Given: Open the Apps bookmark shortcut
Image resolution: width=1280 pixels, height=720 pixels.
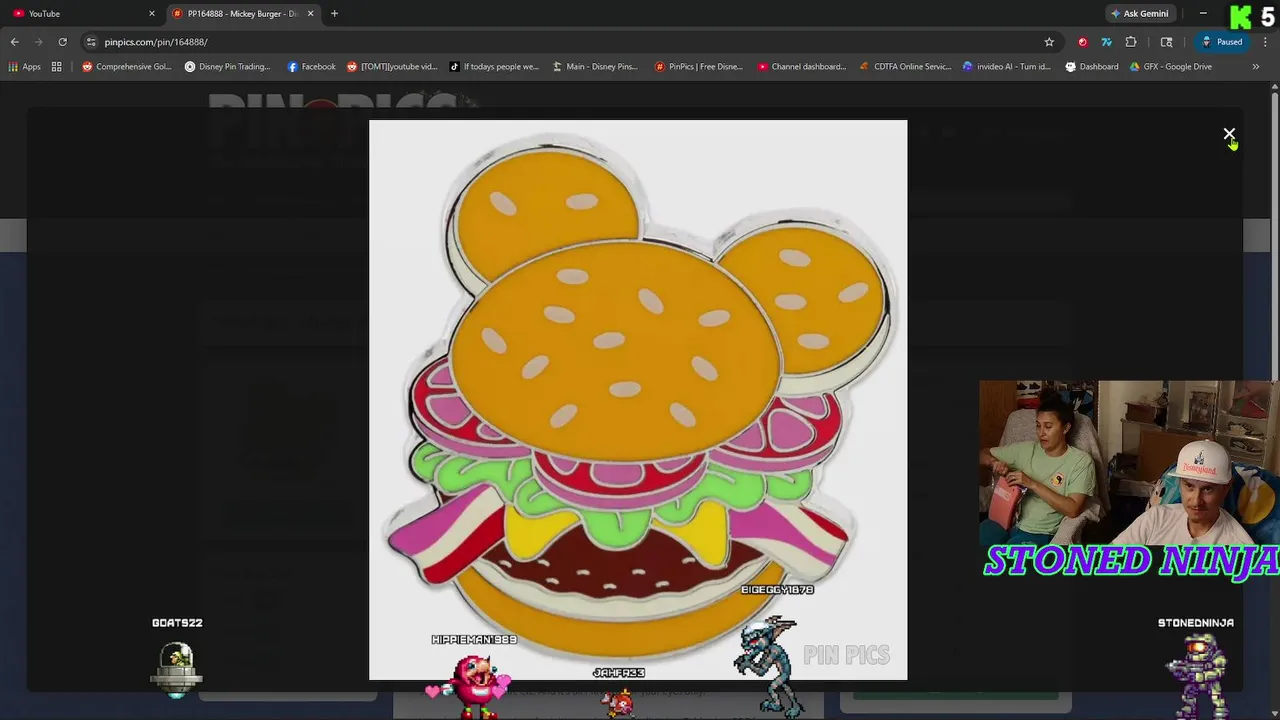Looking at the screenshot, I should 25,67.
